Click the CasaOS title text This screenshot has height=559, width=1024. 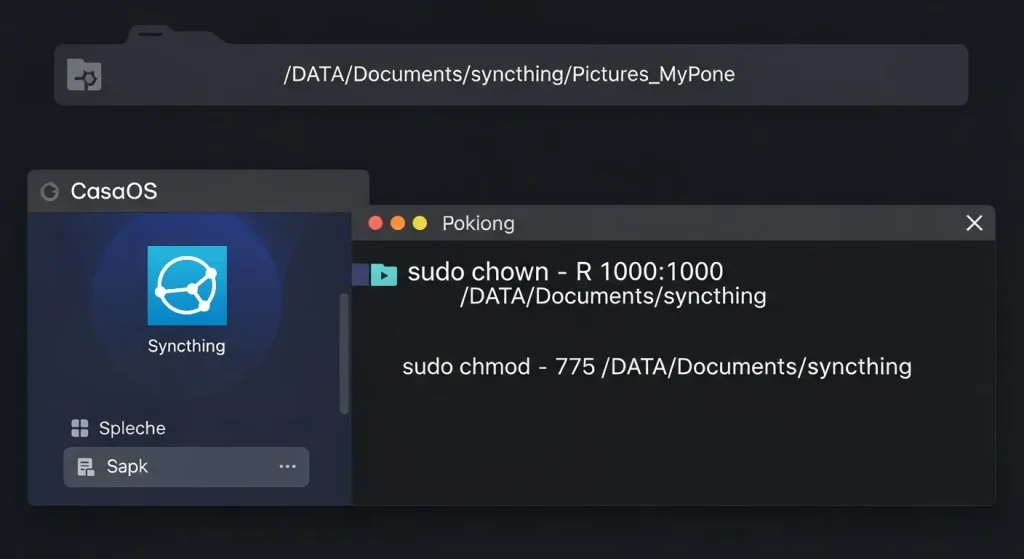(x=114, y=192)
